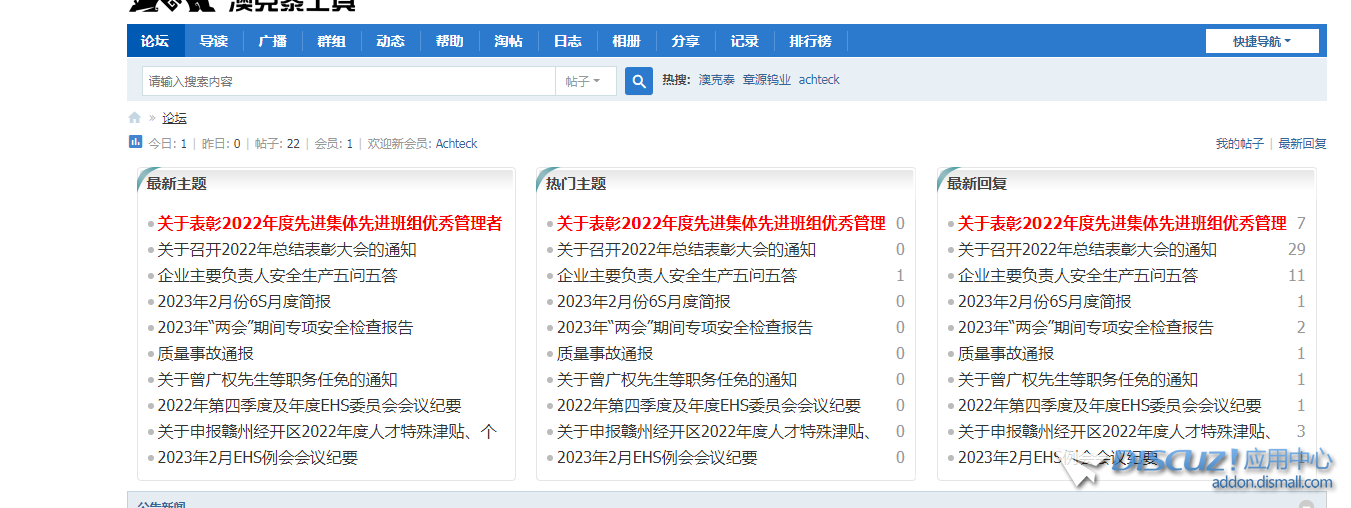1351x508 pixels.
Task: Open the 导读 navigation tab
Action: 214,41
